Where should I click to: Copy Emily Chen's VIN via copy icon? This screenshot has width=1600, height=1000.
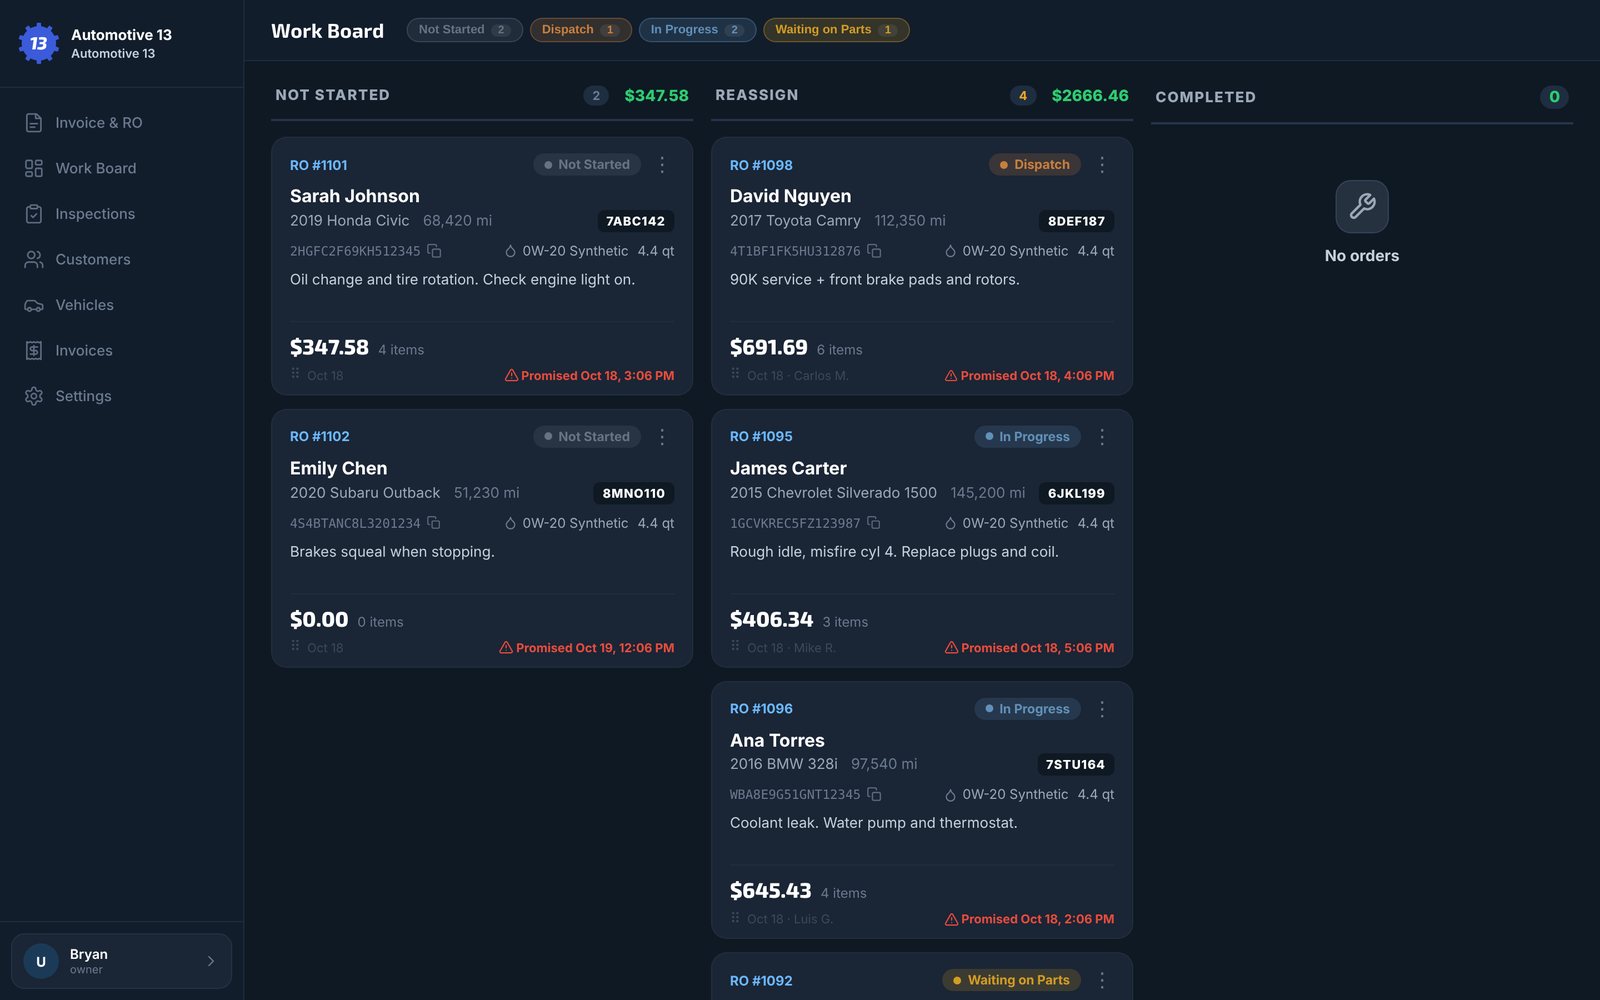click(x=434, y=523)
